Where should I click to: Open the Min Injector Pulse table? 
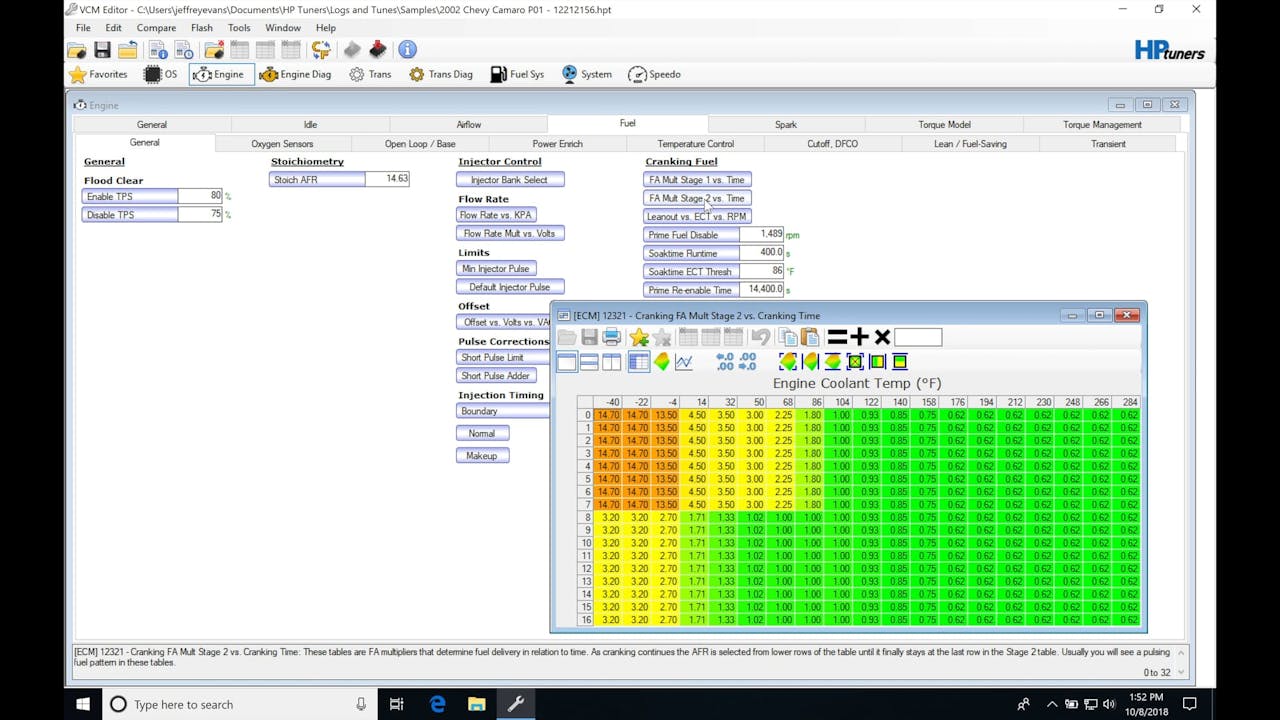point(496,269)
